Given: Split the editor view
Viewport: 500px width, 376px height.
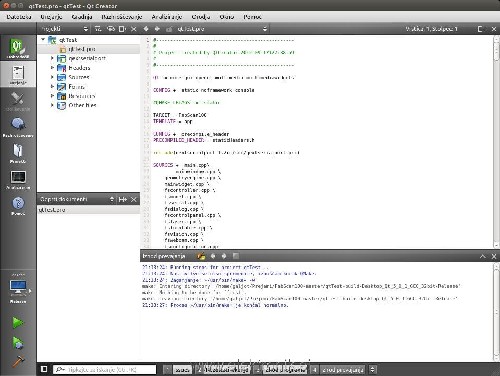Looking at the screenshot, I should (480, 29).
